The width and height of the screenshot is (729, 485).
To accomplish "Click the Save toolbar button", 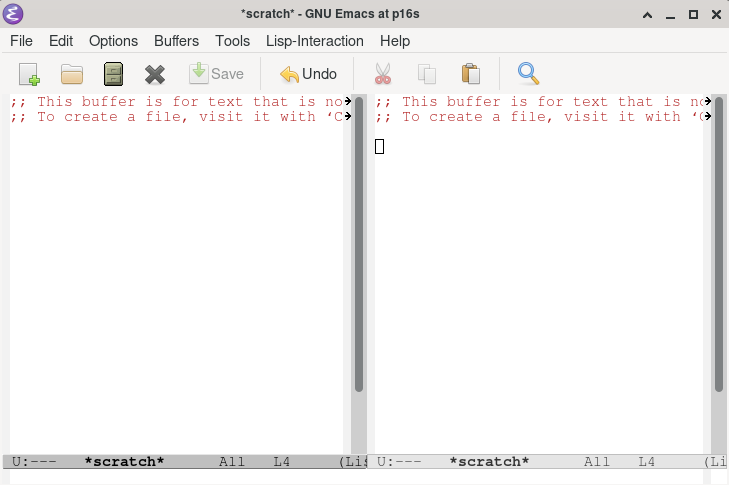I will click(216, 74).
